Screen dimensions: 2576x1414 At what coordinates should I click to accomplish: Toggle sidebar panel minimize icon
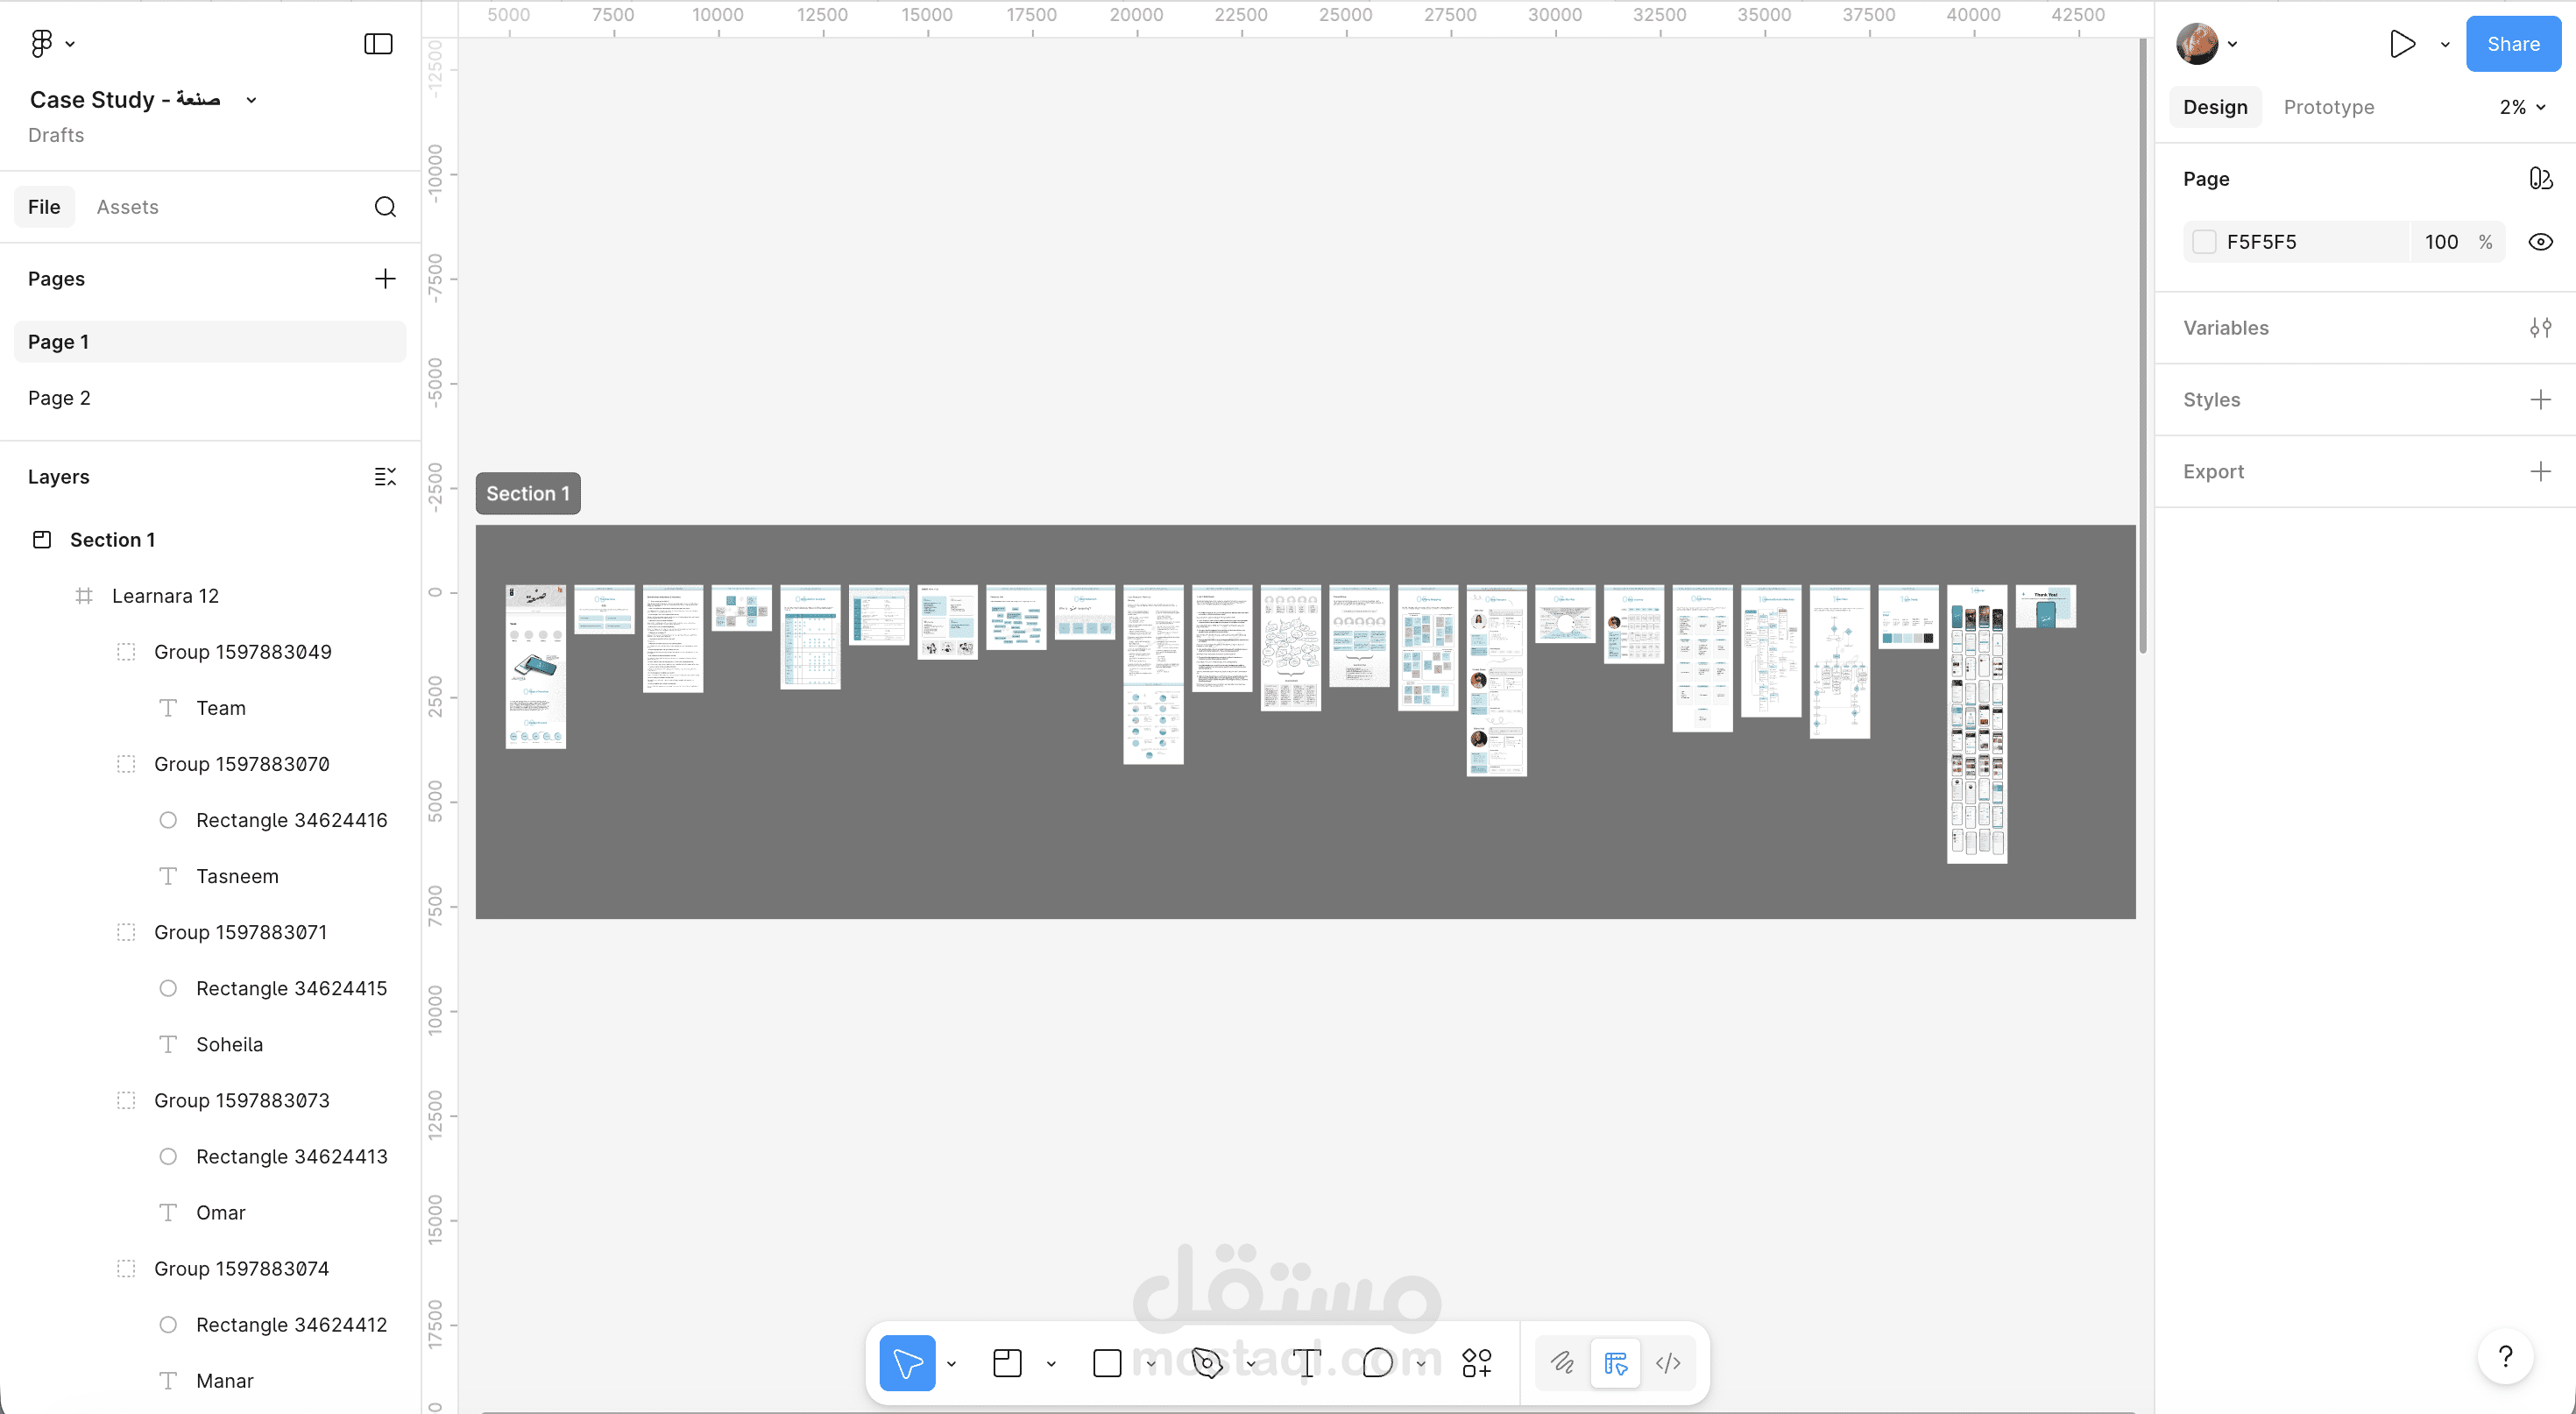coord(378,44)
